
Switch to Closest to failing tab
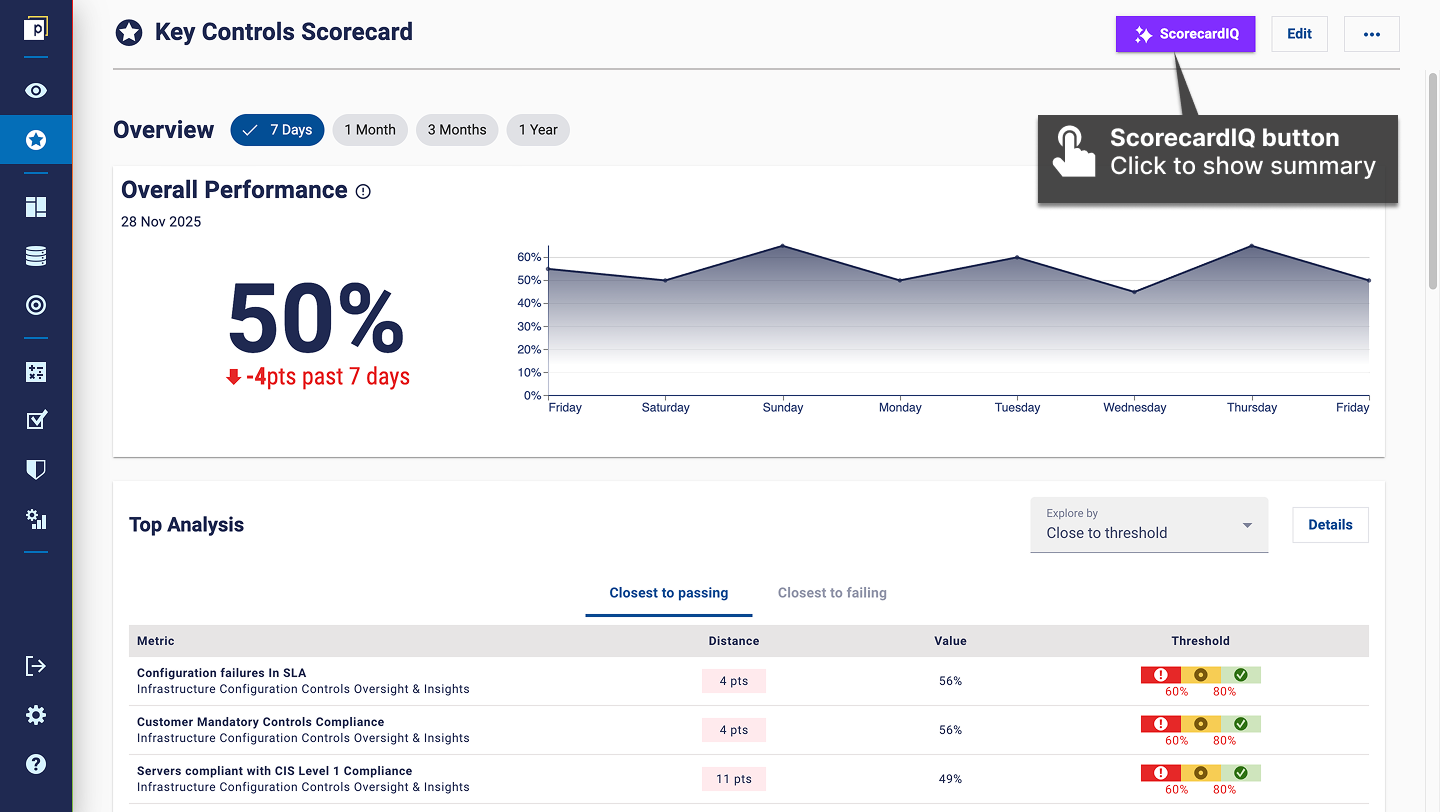pos(832,593)
